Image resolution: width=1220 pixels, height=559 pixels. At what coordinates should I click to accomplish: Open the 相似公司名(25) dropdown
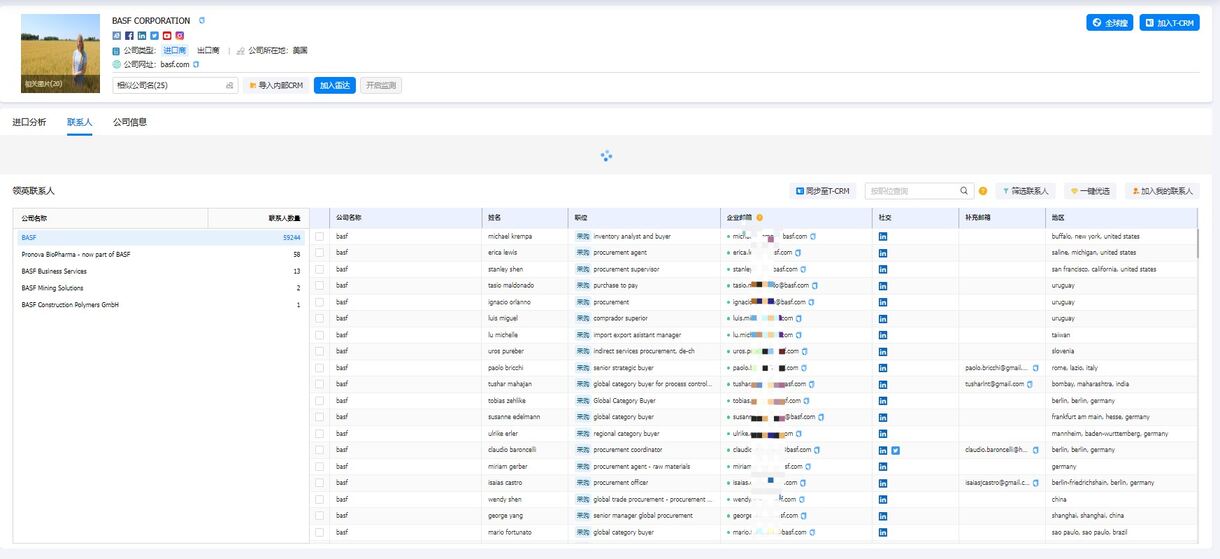[x=175, y=85]
